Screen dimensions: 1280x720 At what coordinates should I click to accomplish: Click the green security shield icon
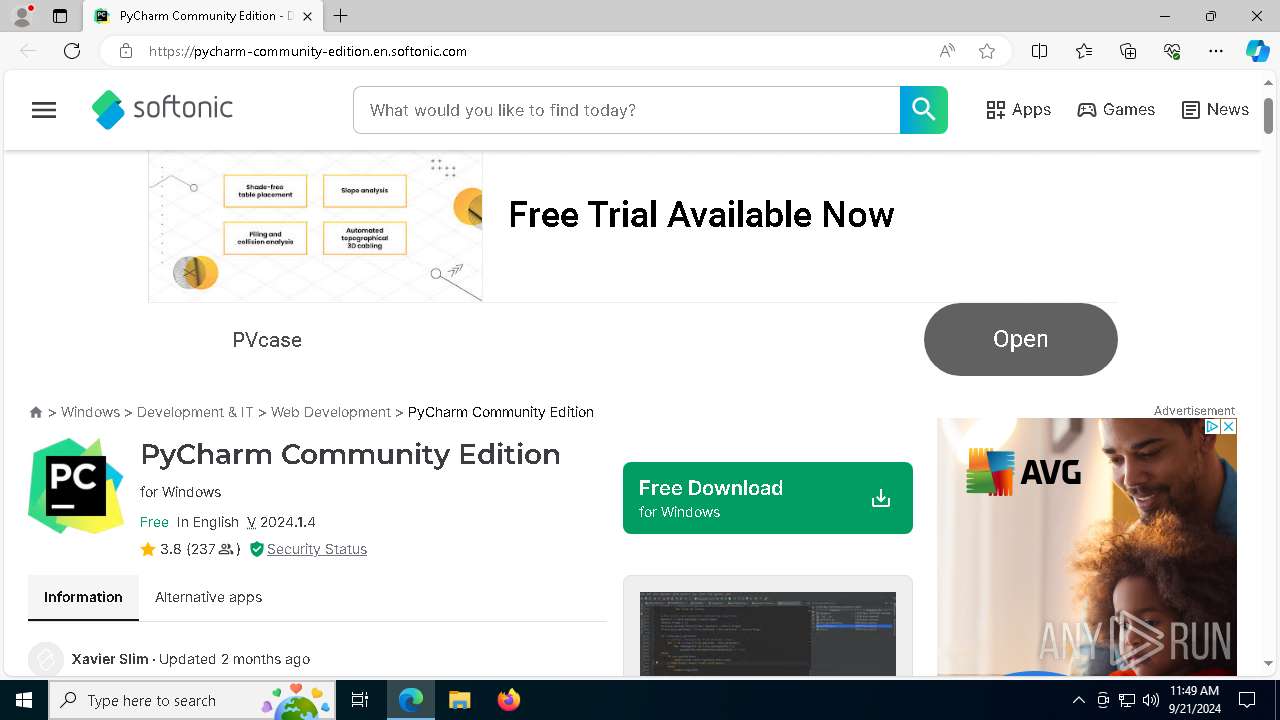pos(257,549)
